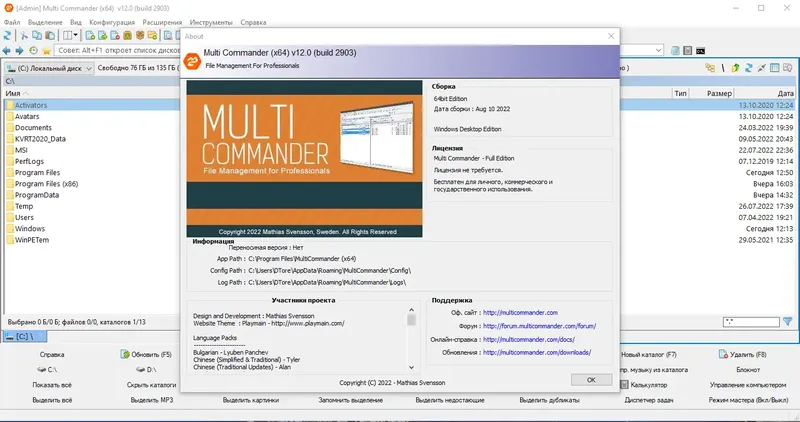Click the unpack archive box icon
This screenshot has height=422, width=800.
[140, 35]
